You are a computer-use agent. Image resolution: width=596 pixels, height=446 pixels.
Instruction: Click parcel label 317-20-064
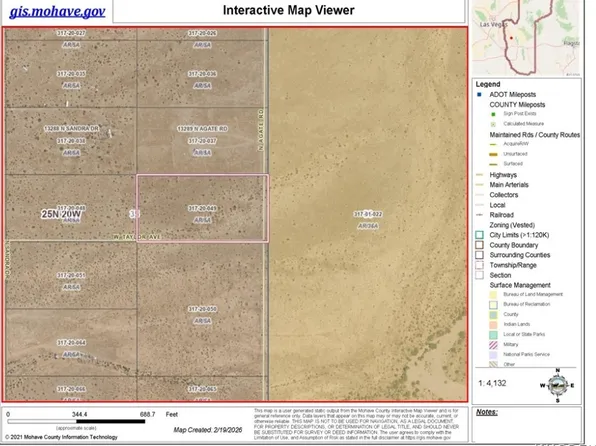[x=71, y=343]
